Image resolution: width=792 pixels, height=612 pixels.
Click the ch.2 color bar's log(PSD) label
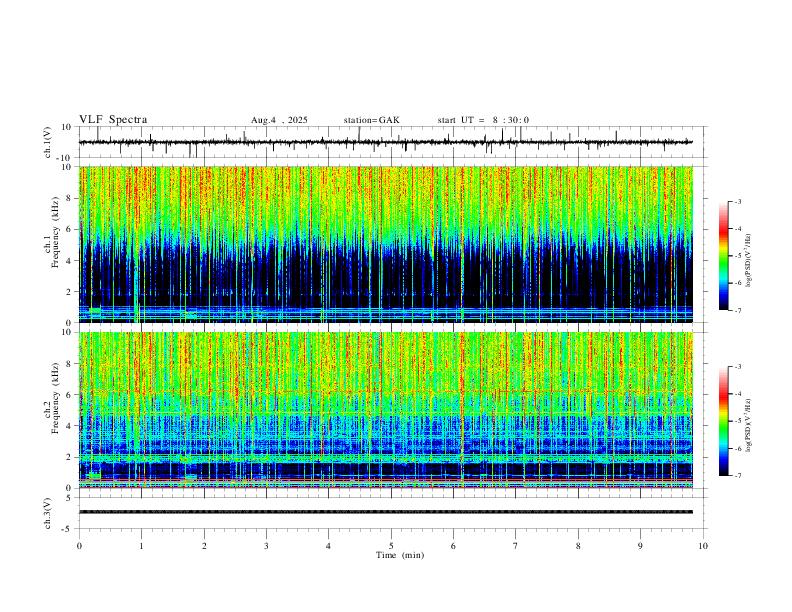[x=749, y=425]
